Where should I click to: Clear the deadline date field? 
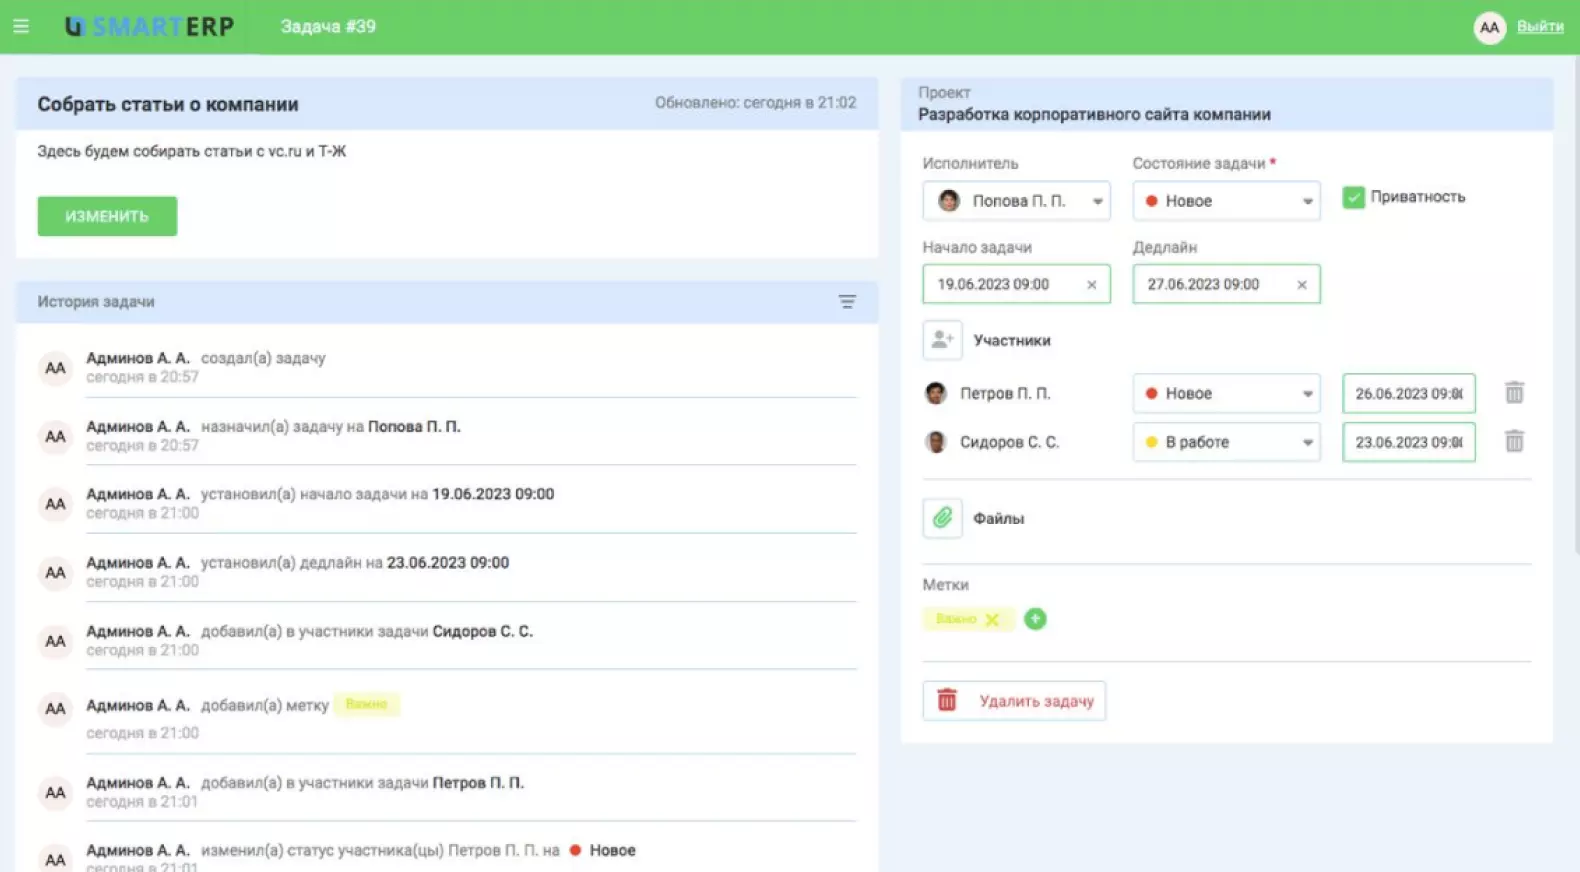point(1301,285)
